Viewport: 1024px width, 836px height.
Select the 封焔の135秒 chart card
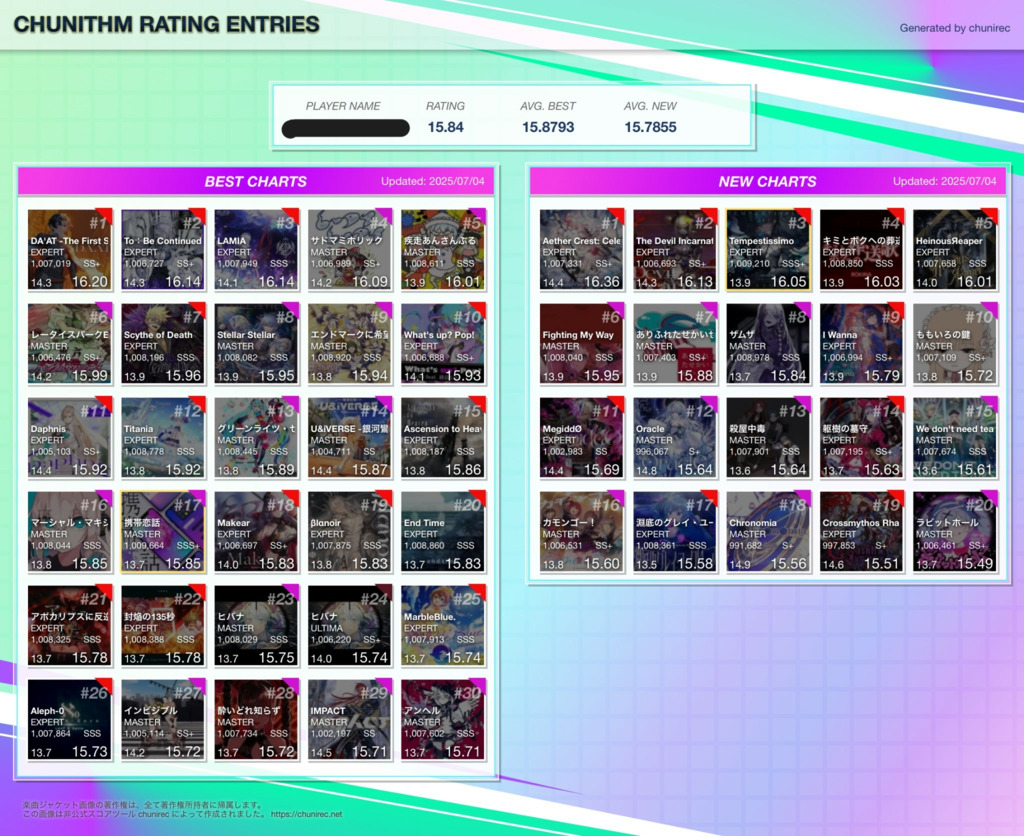coord(163,626)
